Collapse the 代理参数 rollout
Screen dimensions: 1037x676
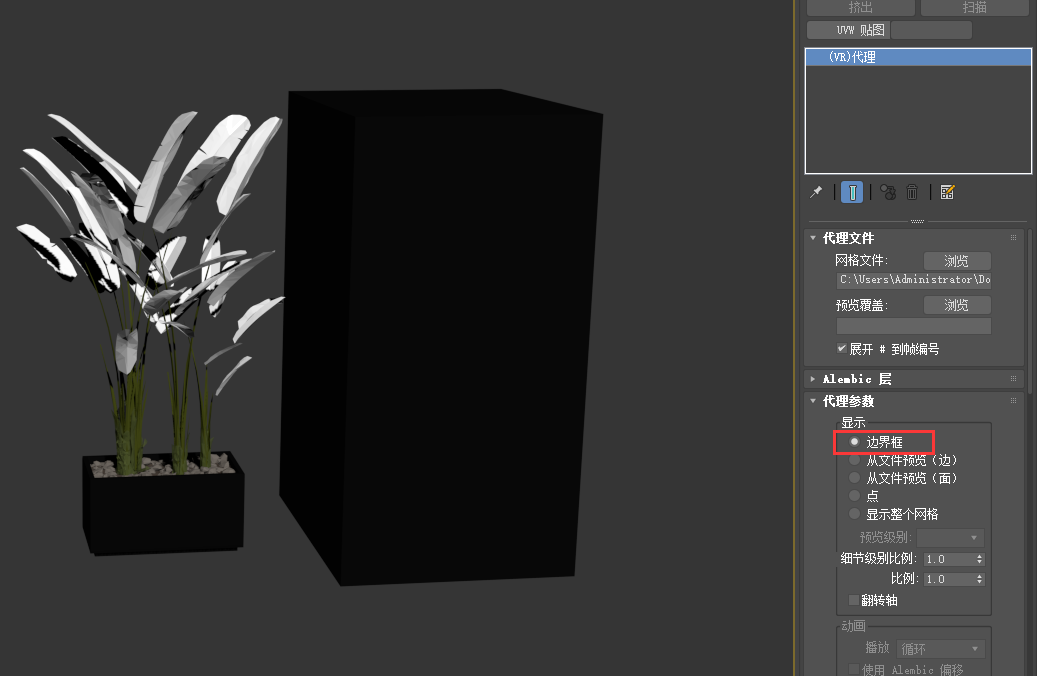pos(813,401)
